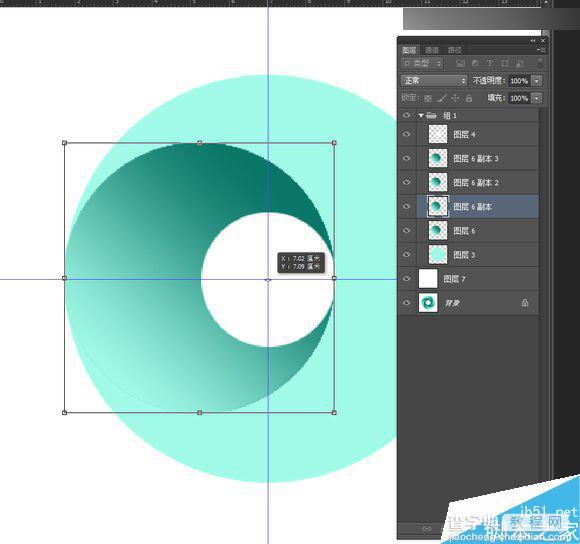The width and height of the screenshot is (580, 544).
Task: Open the 填充 fill slider arrow
Action: pos(537,98)
